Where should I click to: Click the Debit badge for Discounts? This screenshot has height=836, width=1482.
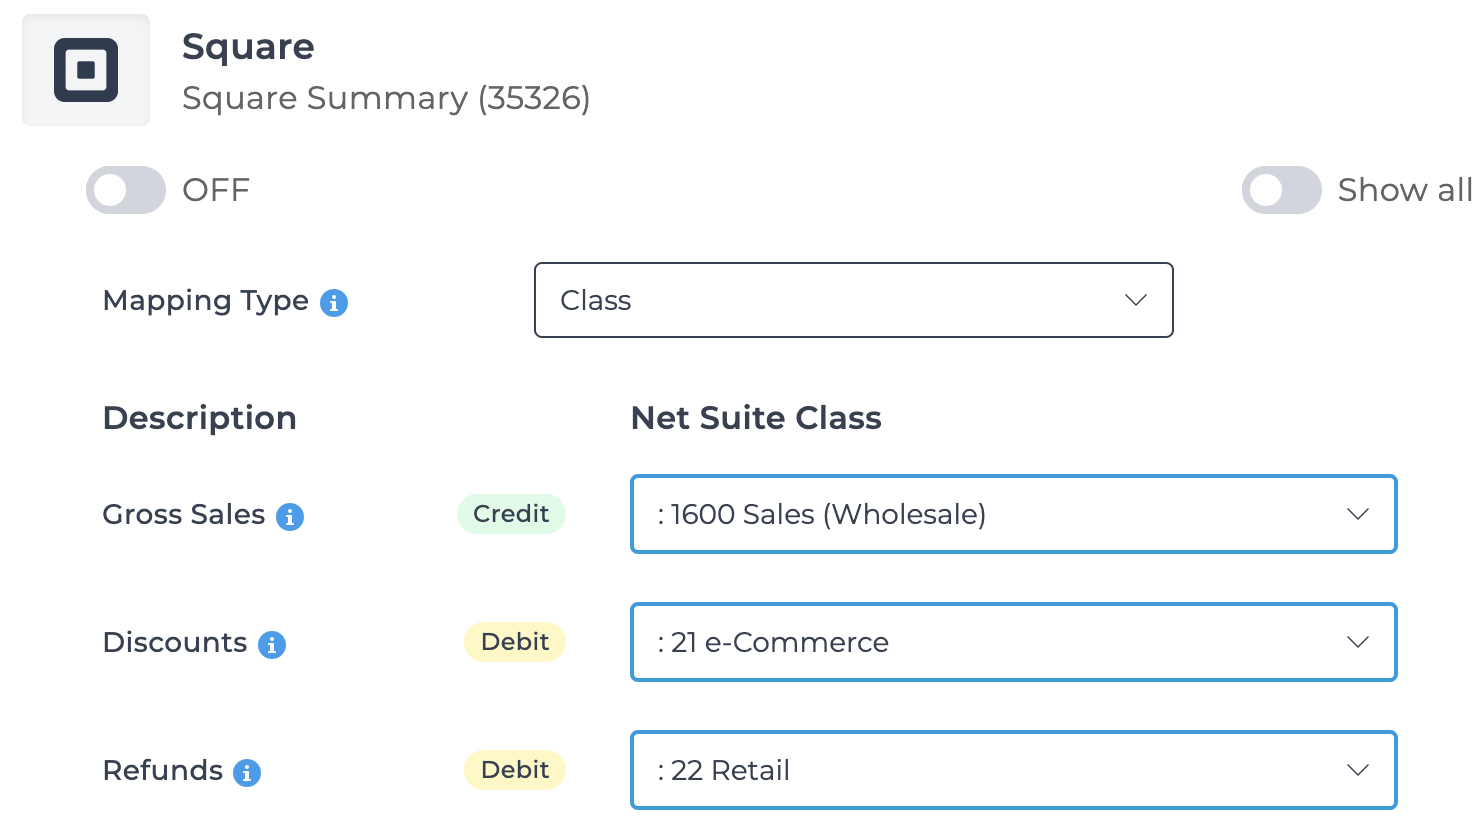coord(515,642)
